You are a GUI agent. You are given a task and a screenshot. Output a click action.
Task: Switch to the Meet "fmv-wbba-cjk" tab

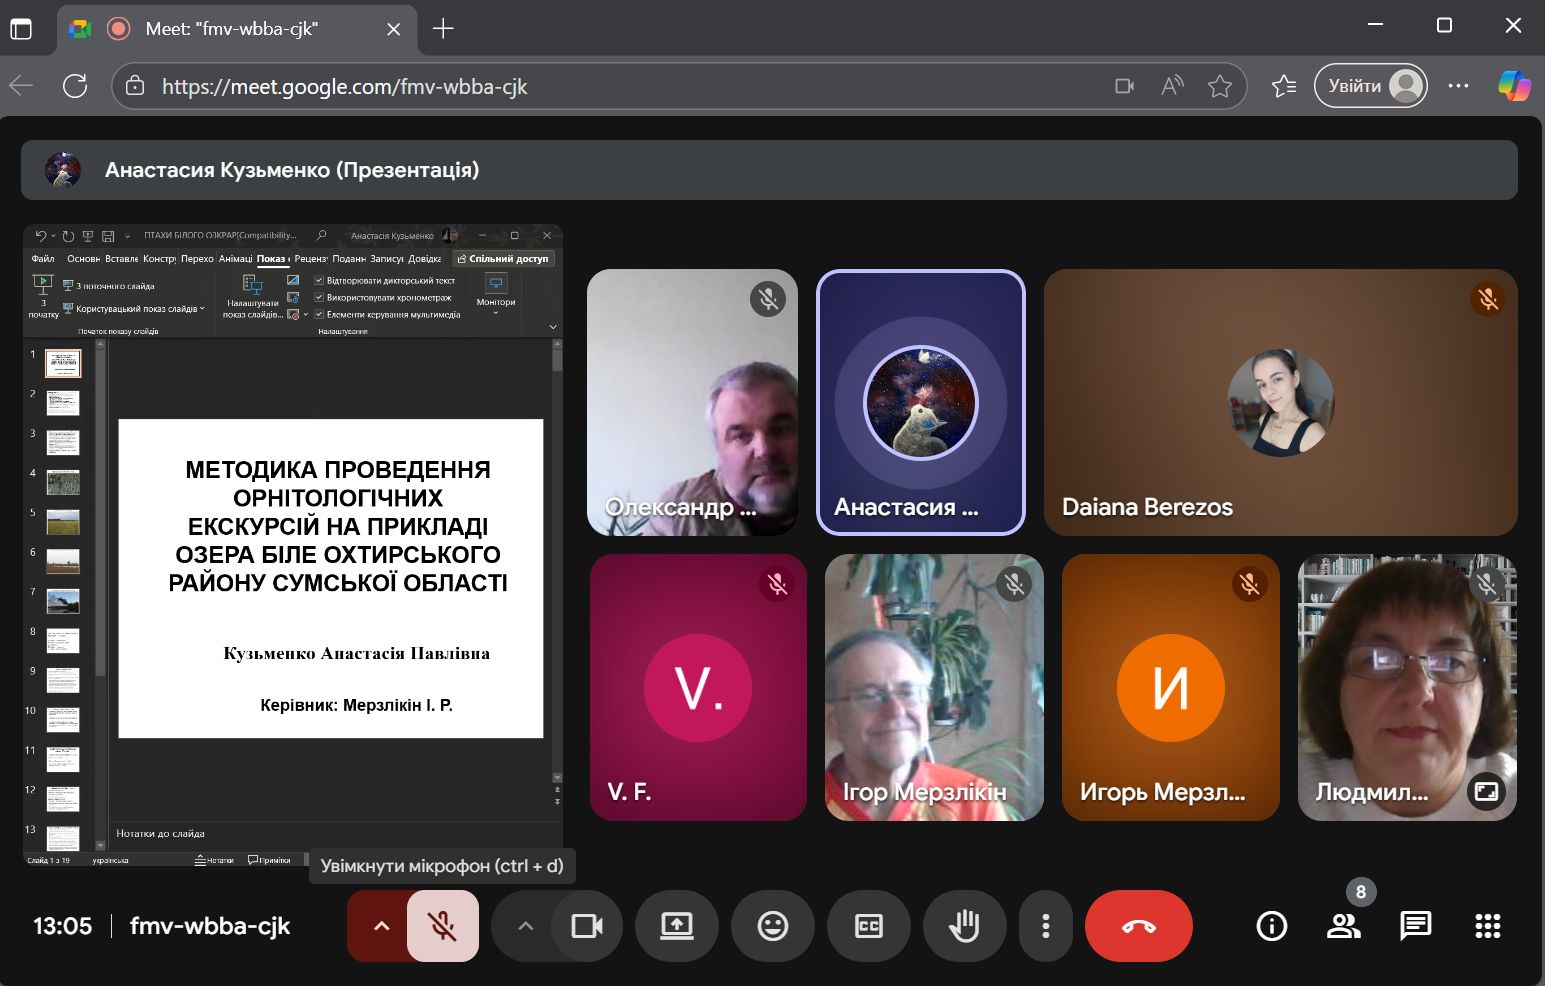[232, 29]
